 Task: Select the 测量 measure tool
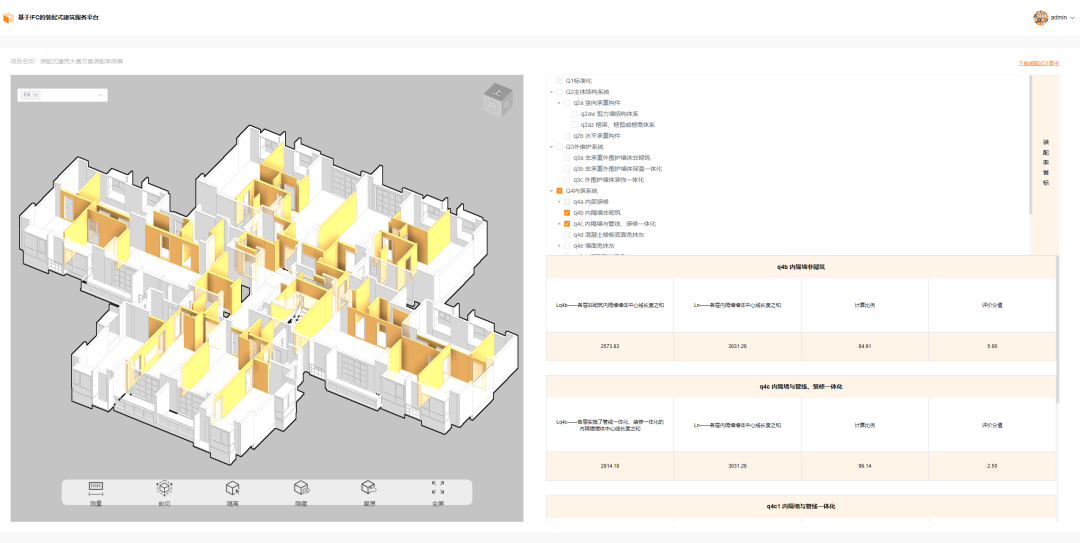point(96,489)
